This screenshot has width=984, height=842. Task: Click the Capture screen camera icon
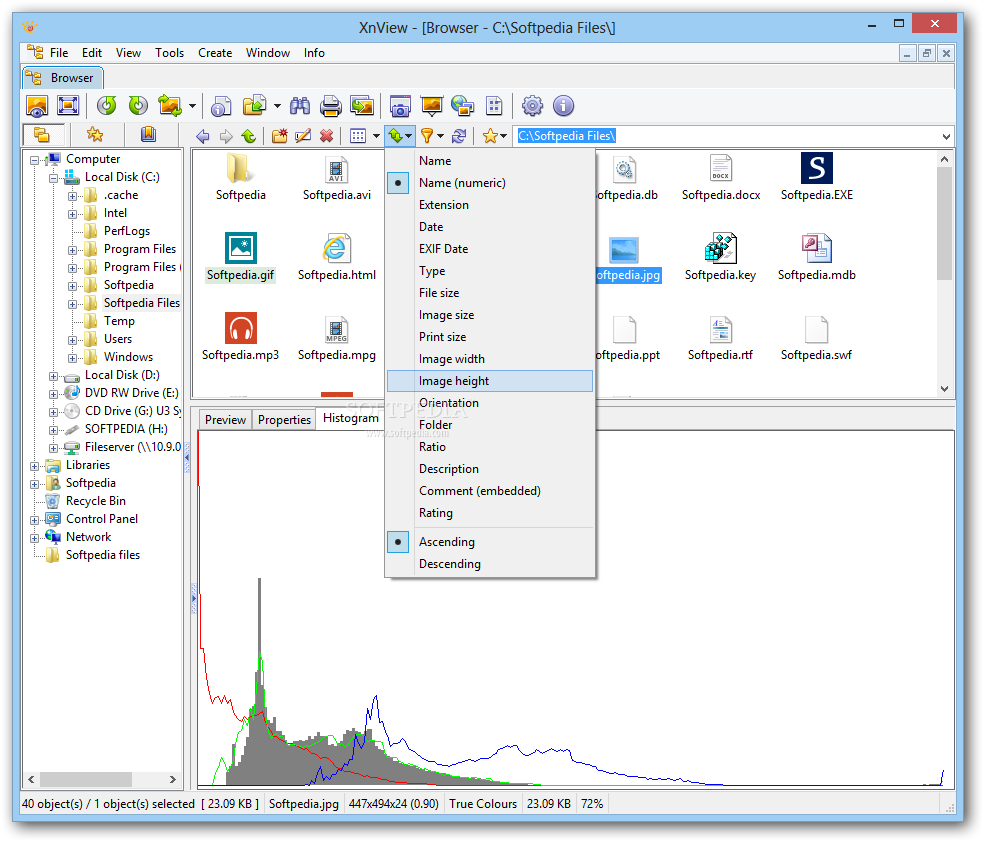(x=400, y=105)
